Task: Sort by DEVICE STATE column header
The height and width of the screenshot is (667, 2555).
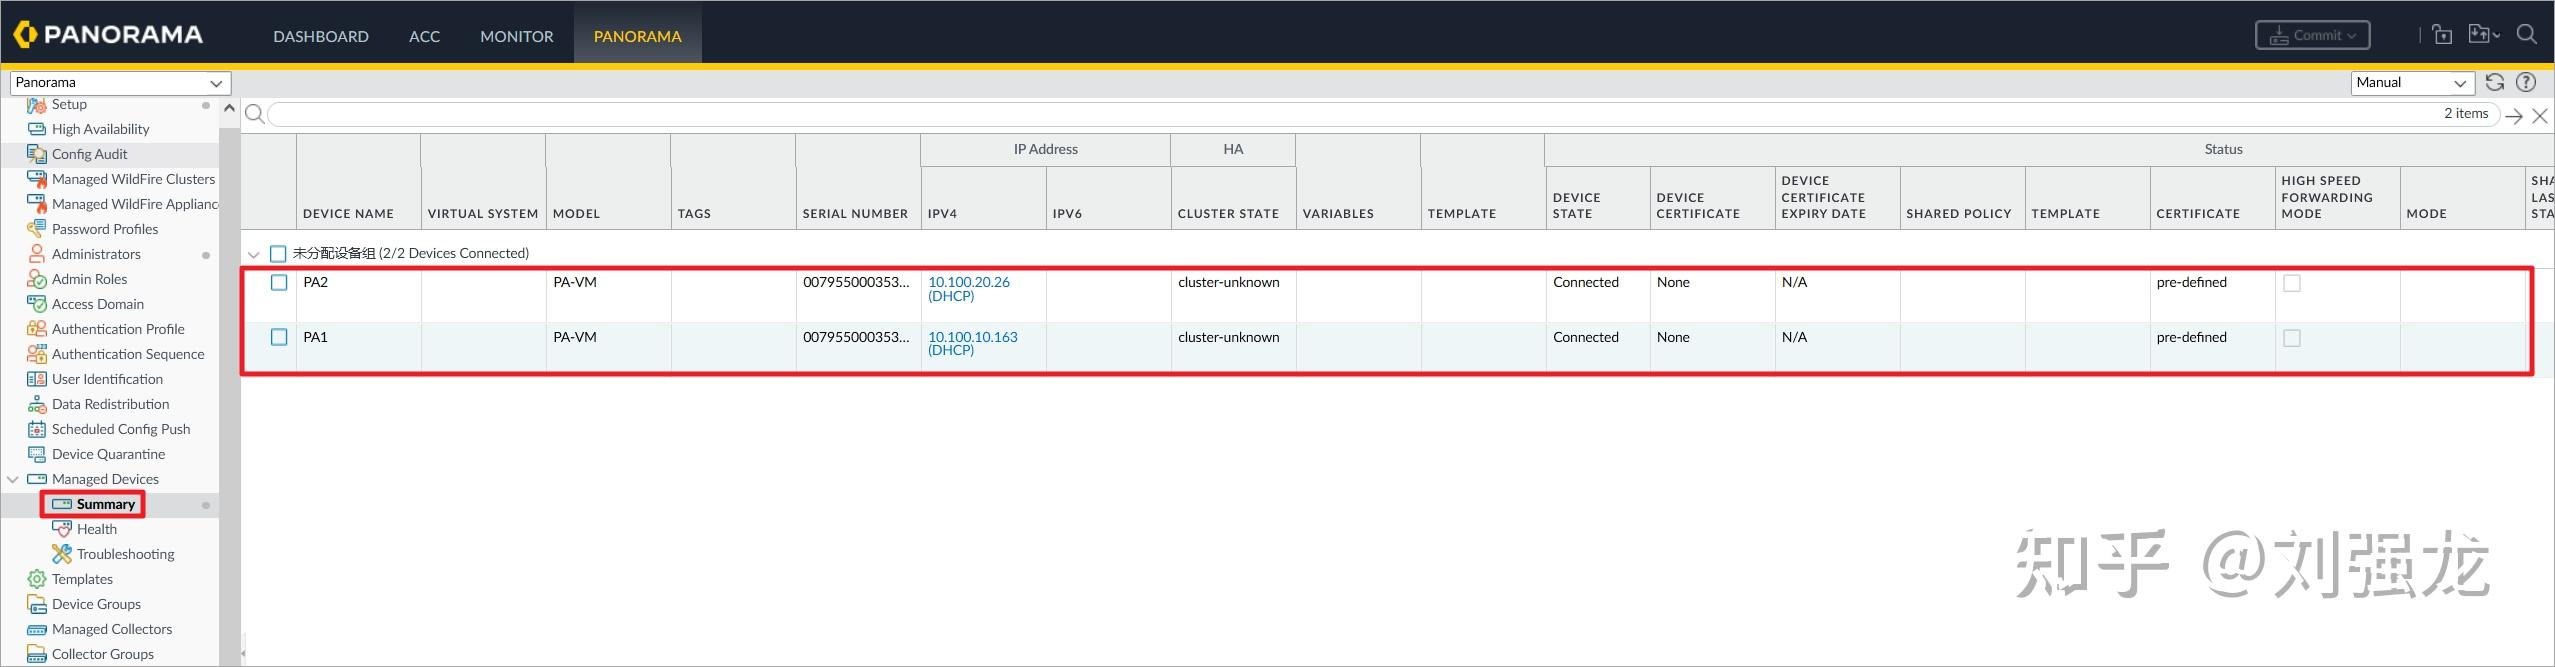Action: pyautogui.click(x=1576, y=206)
